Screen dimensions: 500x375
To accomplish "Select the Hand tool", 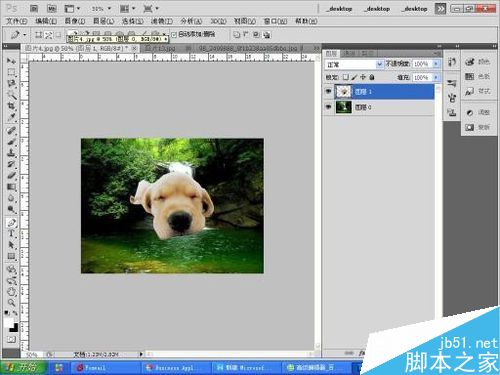I will [x=11, y=292].
